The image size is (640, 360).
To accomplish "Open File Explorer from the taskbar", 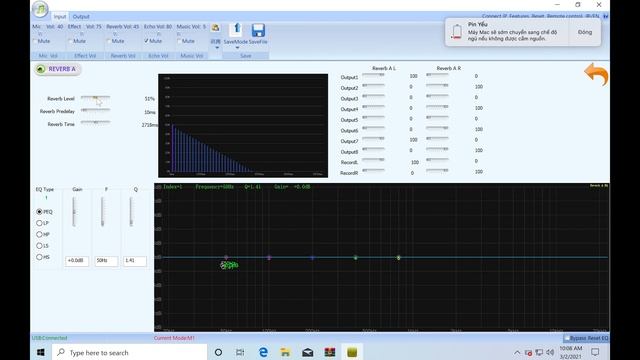I will tap(285, 352).
